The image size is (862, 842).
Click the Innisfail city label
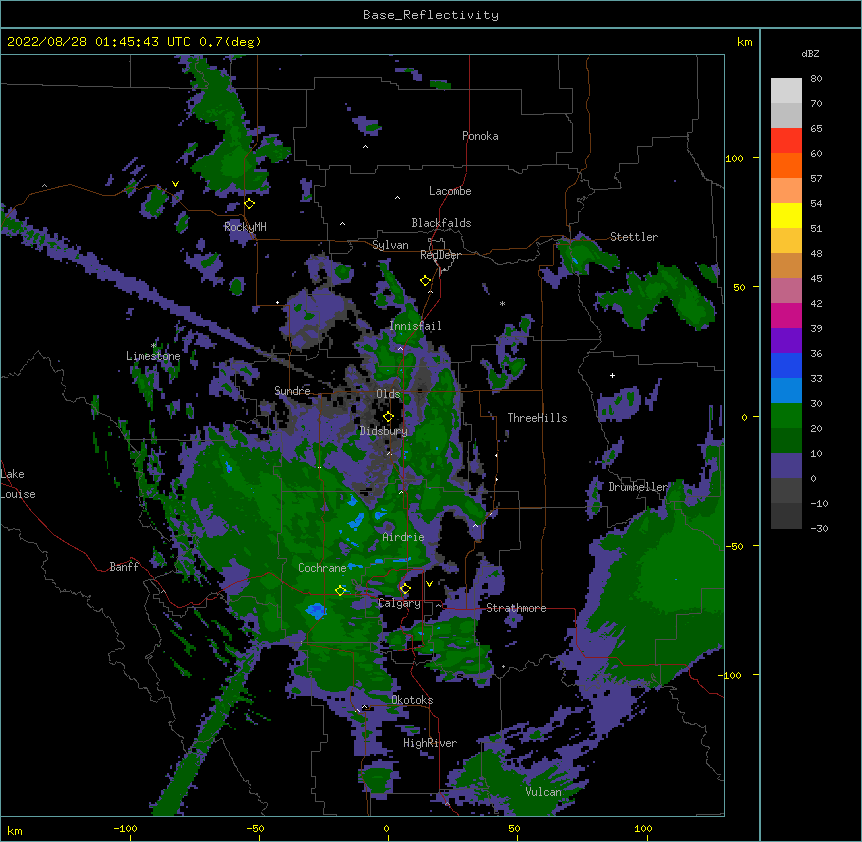pos(415,326)
